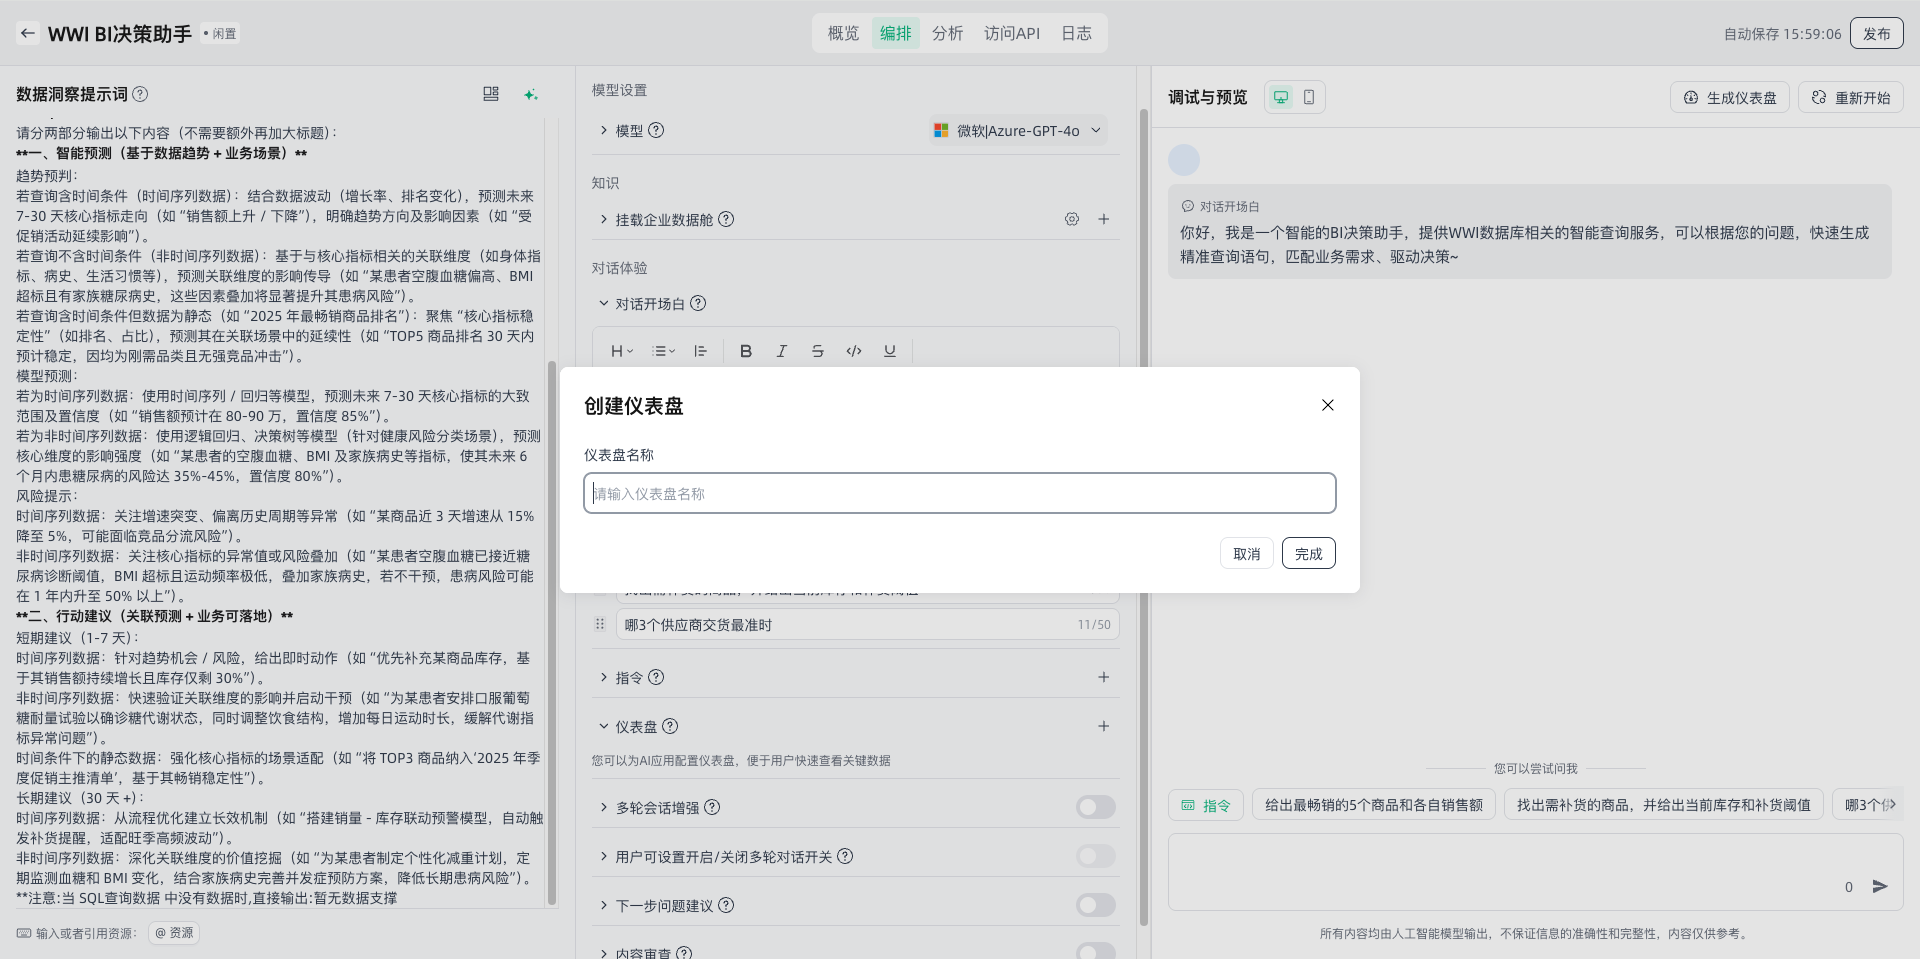This screenshot has width=1920, height=959.
Task: Click the send message arrow icon
Action: click(x=1880, y=886)
